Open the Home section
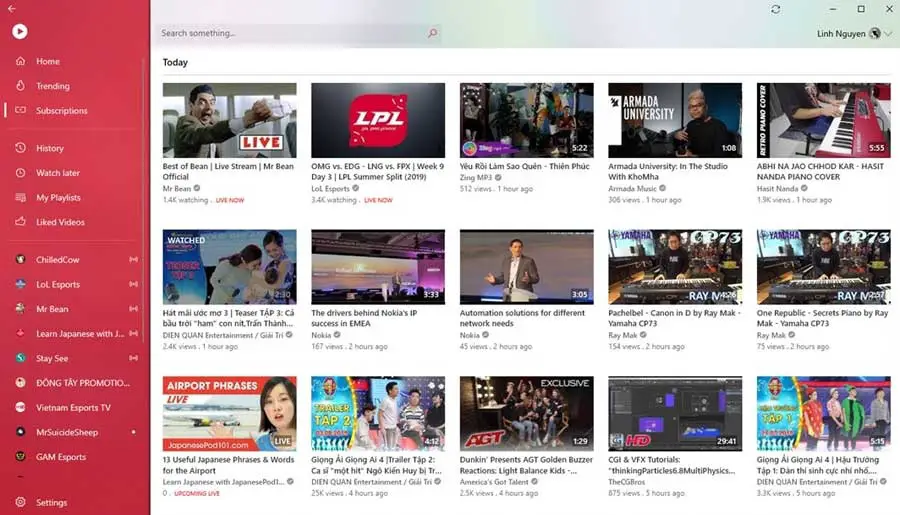The image size is (900, 515). [48, 61]
